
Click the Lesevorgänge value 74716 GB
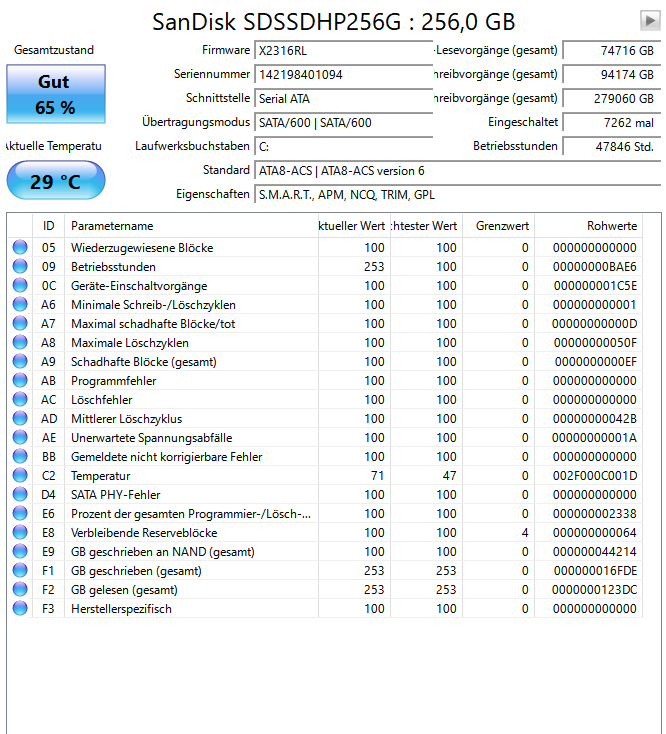pos(611,51)
